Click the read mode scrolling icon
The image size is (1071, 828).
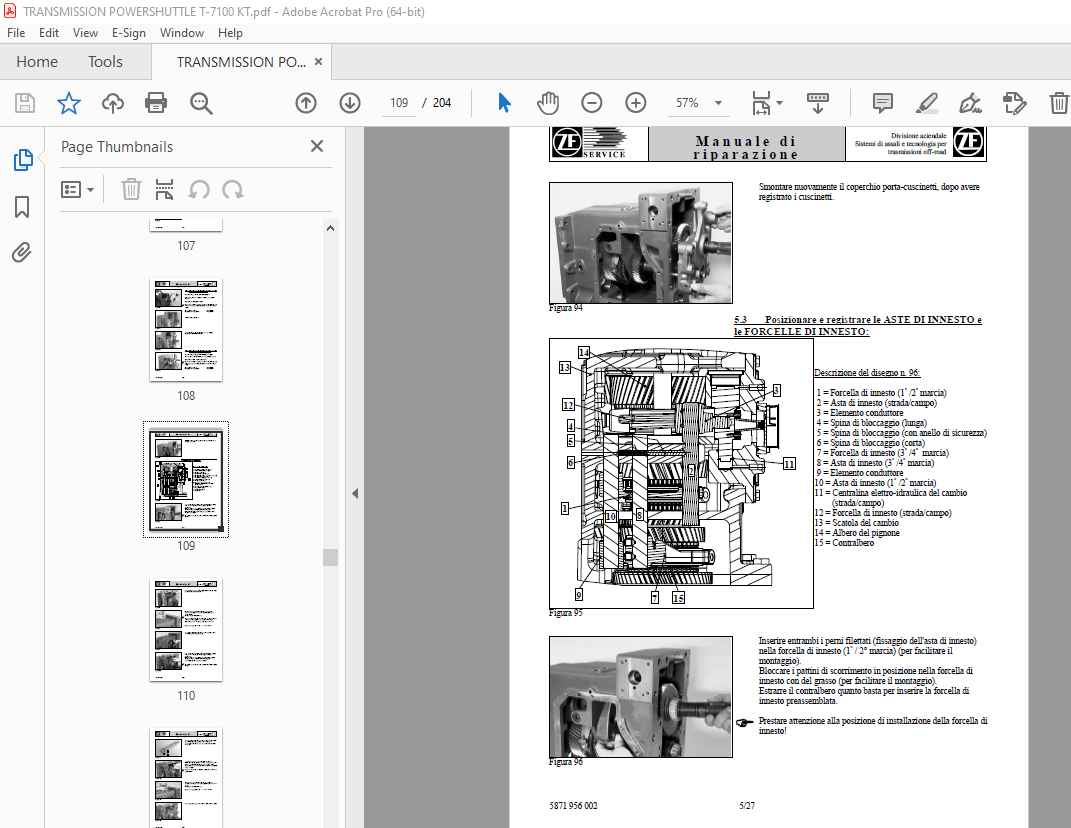[x=818, y=103]
